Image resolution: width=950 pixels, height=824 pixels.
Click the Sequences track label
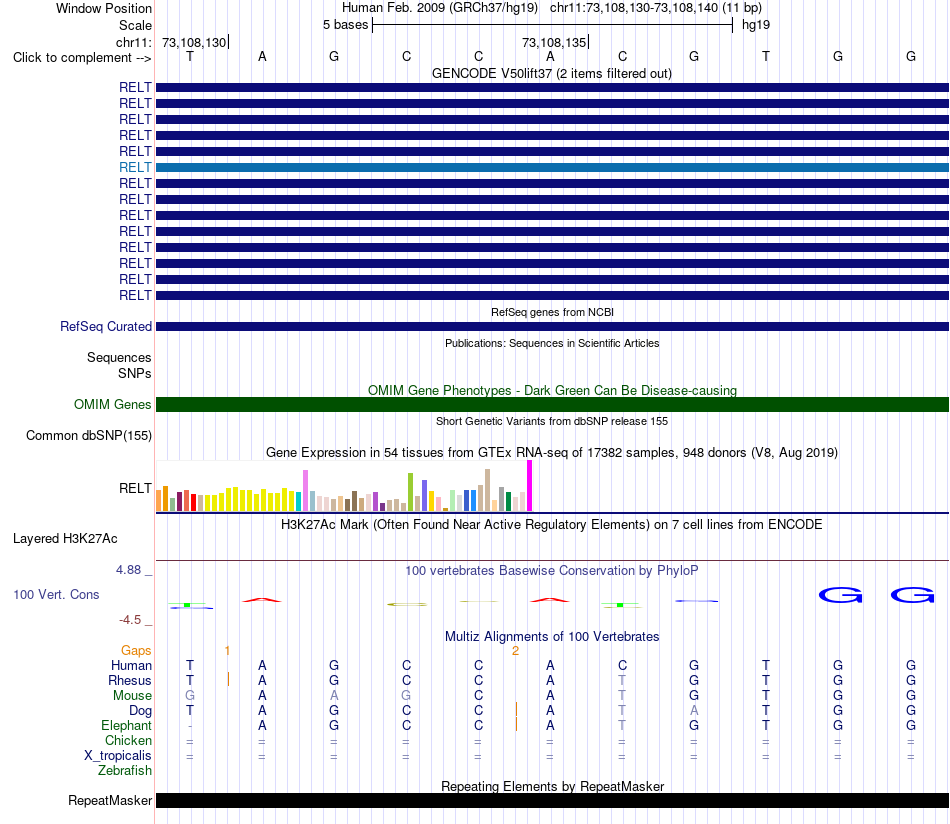click(119, 357)
